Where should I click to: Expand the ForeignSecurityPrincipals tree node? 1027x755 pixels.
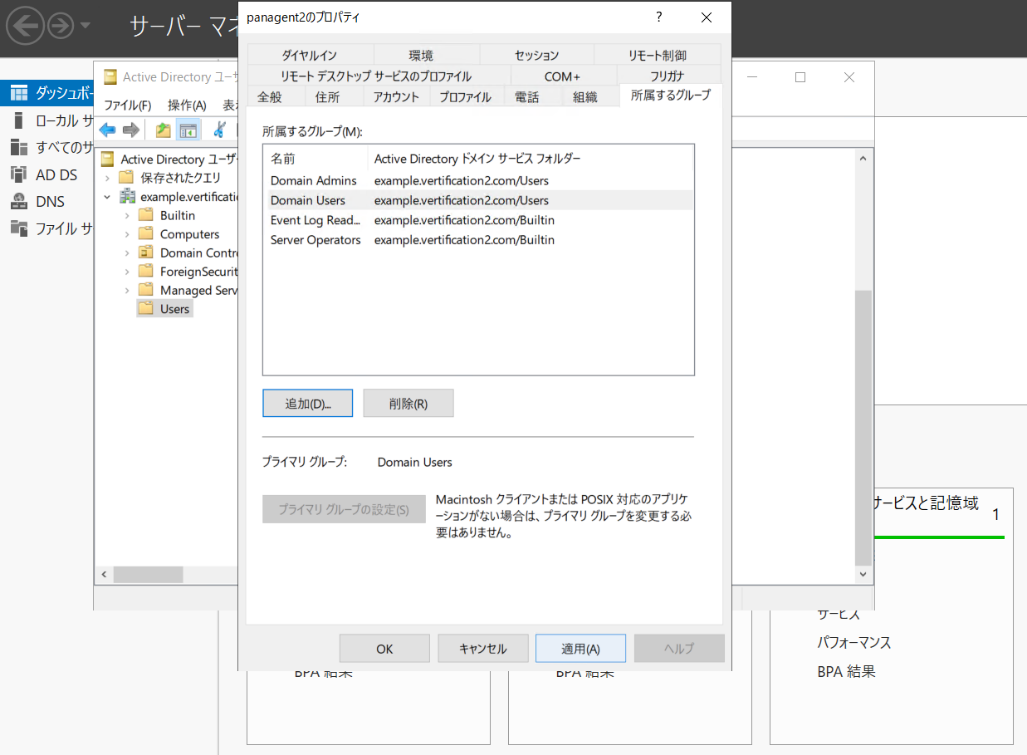coord(127,271)
